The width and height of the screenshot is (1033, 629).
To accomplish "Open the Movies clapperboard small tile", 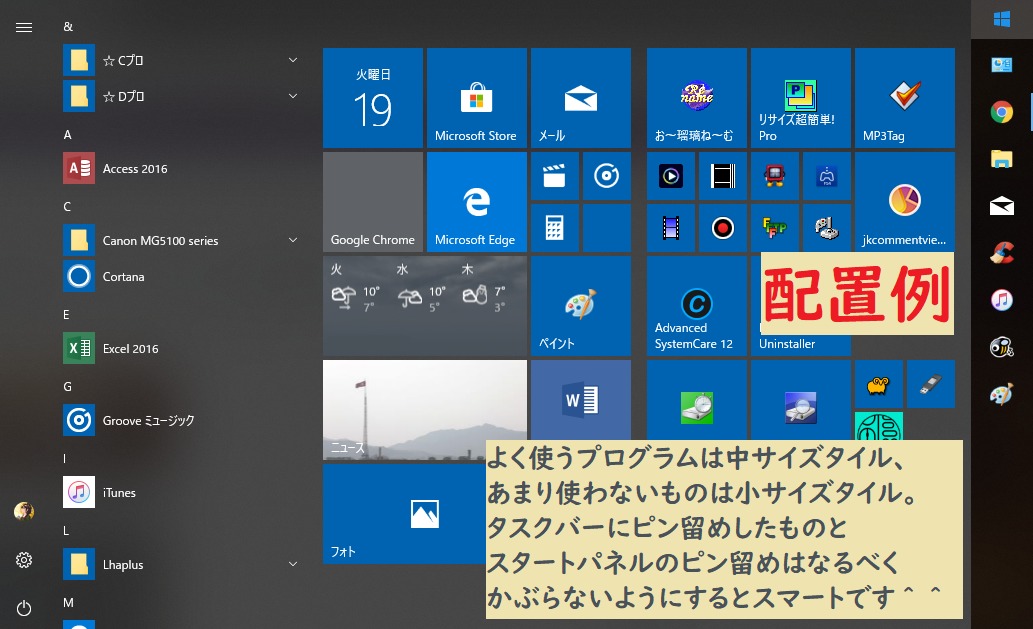I will [555, 176].
